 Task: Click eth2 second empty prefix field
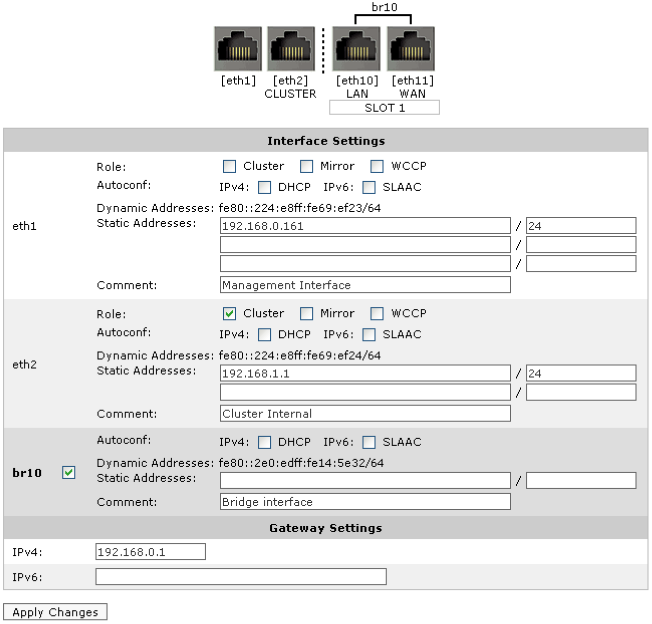[x=581, y=392]
